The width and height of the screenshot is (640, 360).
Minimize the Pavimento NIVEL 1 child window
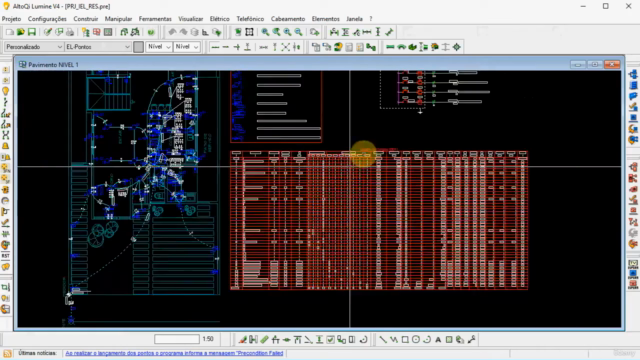pos(578,64)
